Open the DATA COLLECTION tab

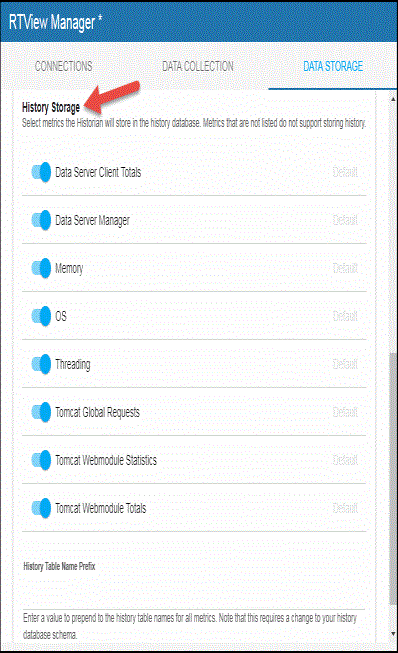tap(198, 66)
